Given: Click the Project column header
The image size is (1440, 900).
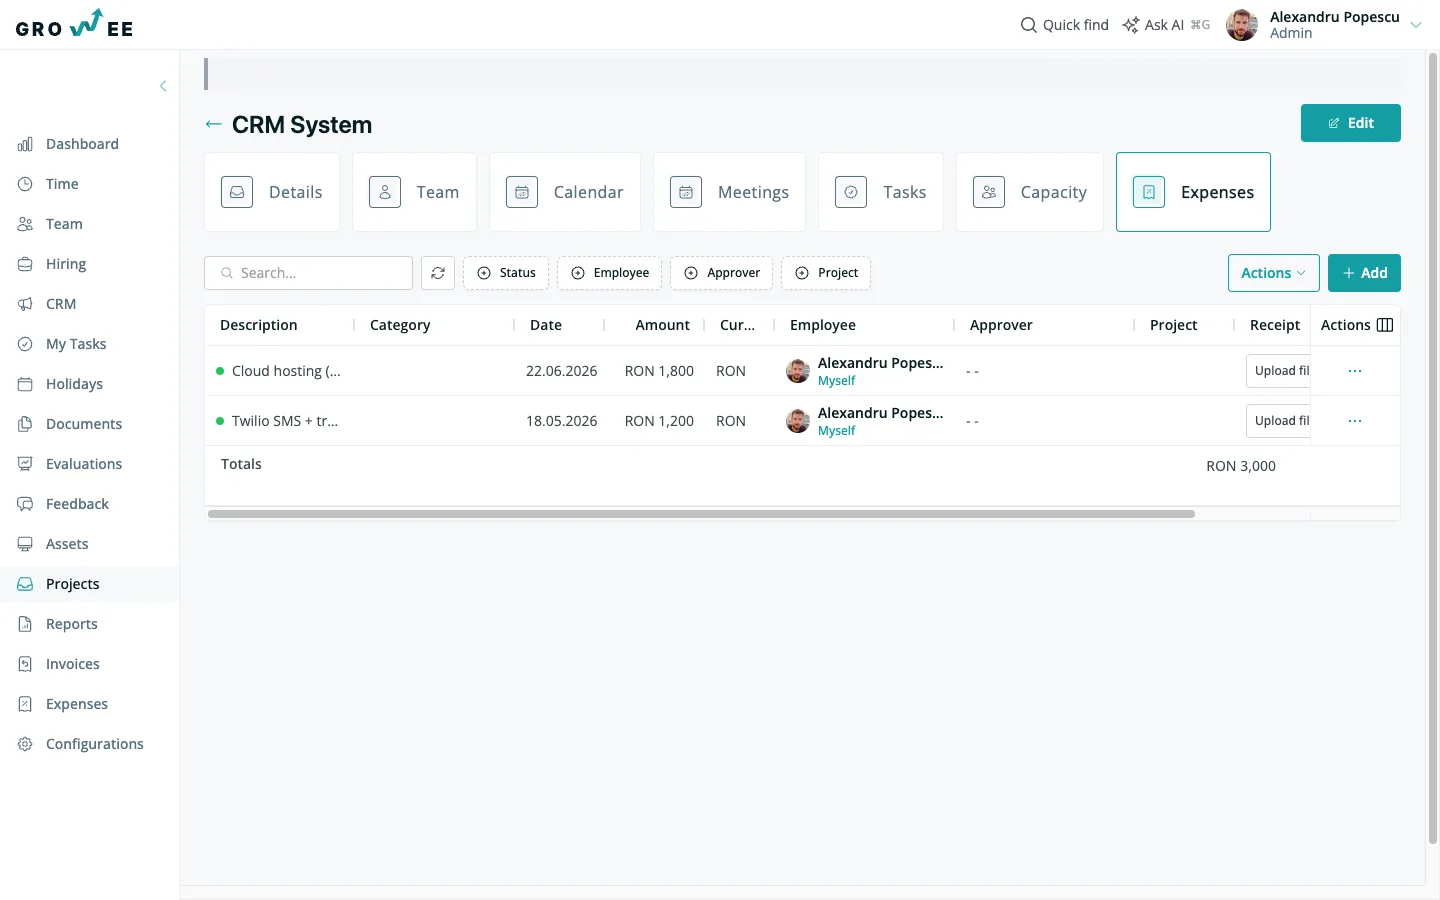Looking at the screenshot, I should pyautogui.click(x=1173, y=325).
